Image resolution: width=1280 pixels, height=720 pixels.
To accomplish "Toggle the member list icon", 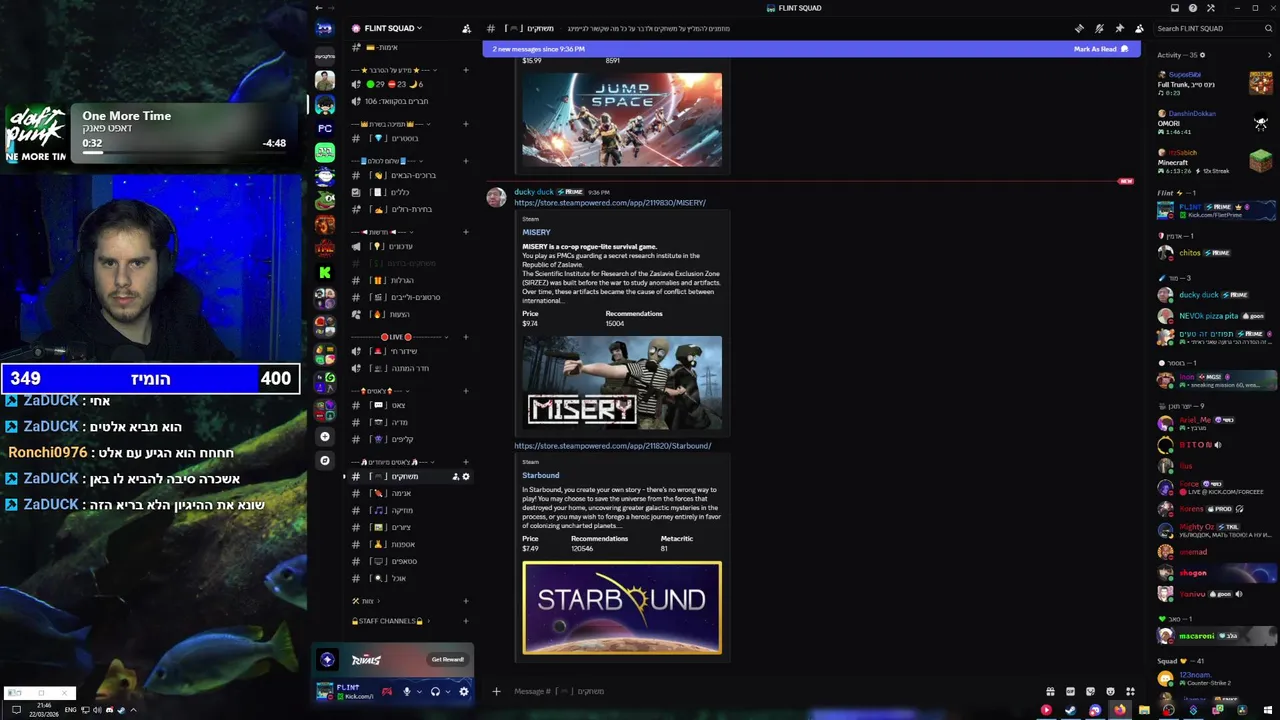I will coord(1139,28).
